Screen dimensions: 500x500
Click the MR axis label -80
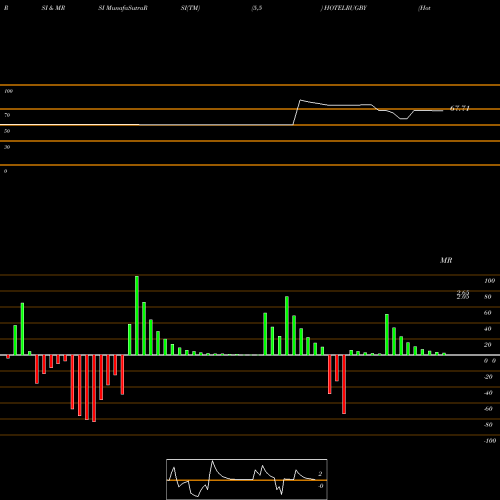tap(488, 425)
